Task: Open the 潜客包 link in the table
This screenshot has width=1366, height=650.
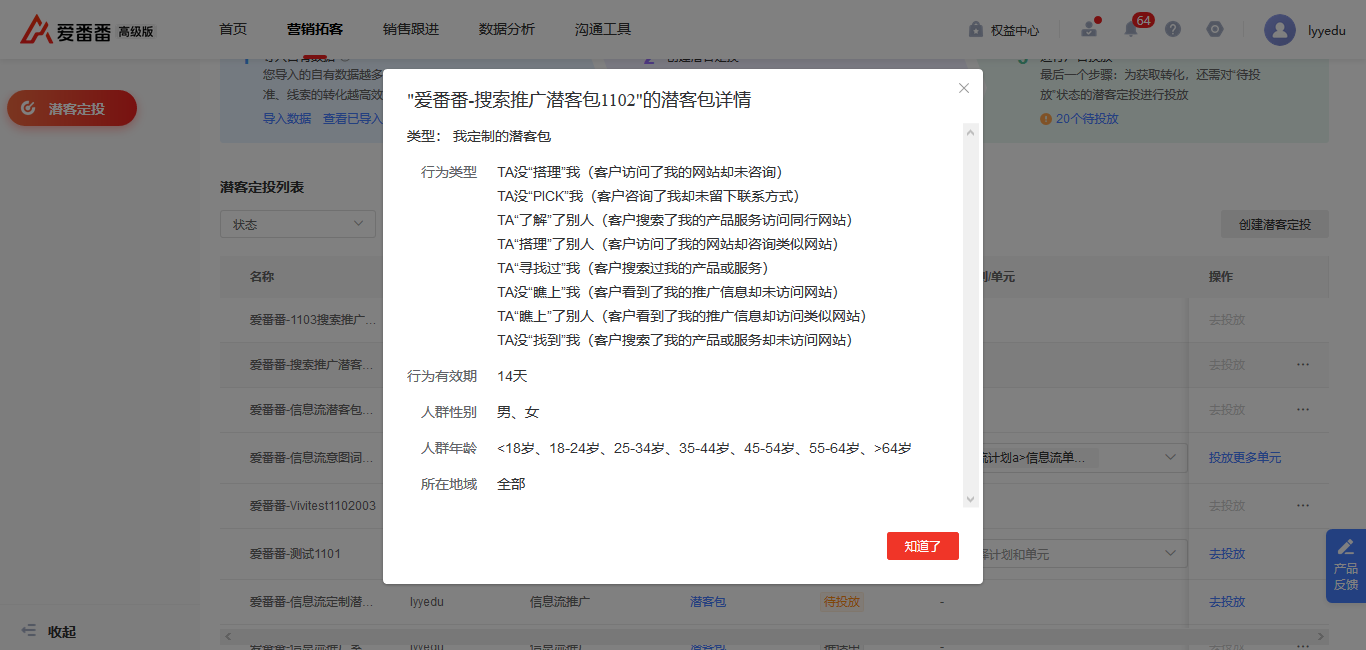Action: (707, 602)
